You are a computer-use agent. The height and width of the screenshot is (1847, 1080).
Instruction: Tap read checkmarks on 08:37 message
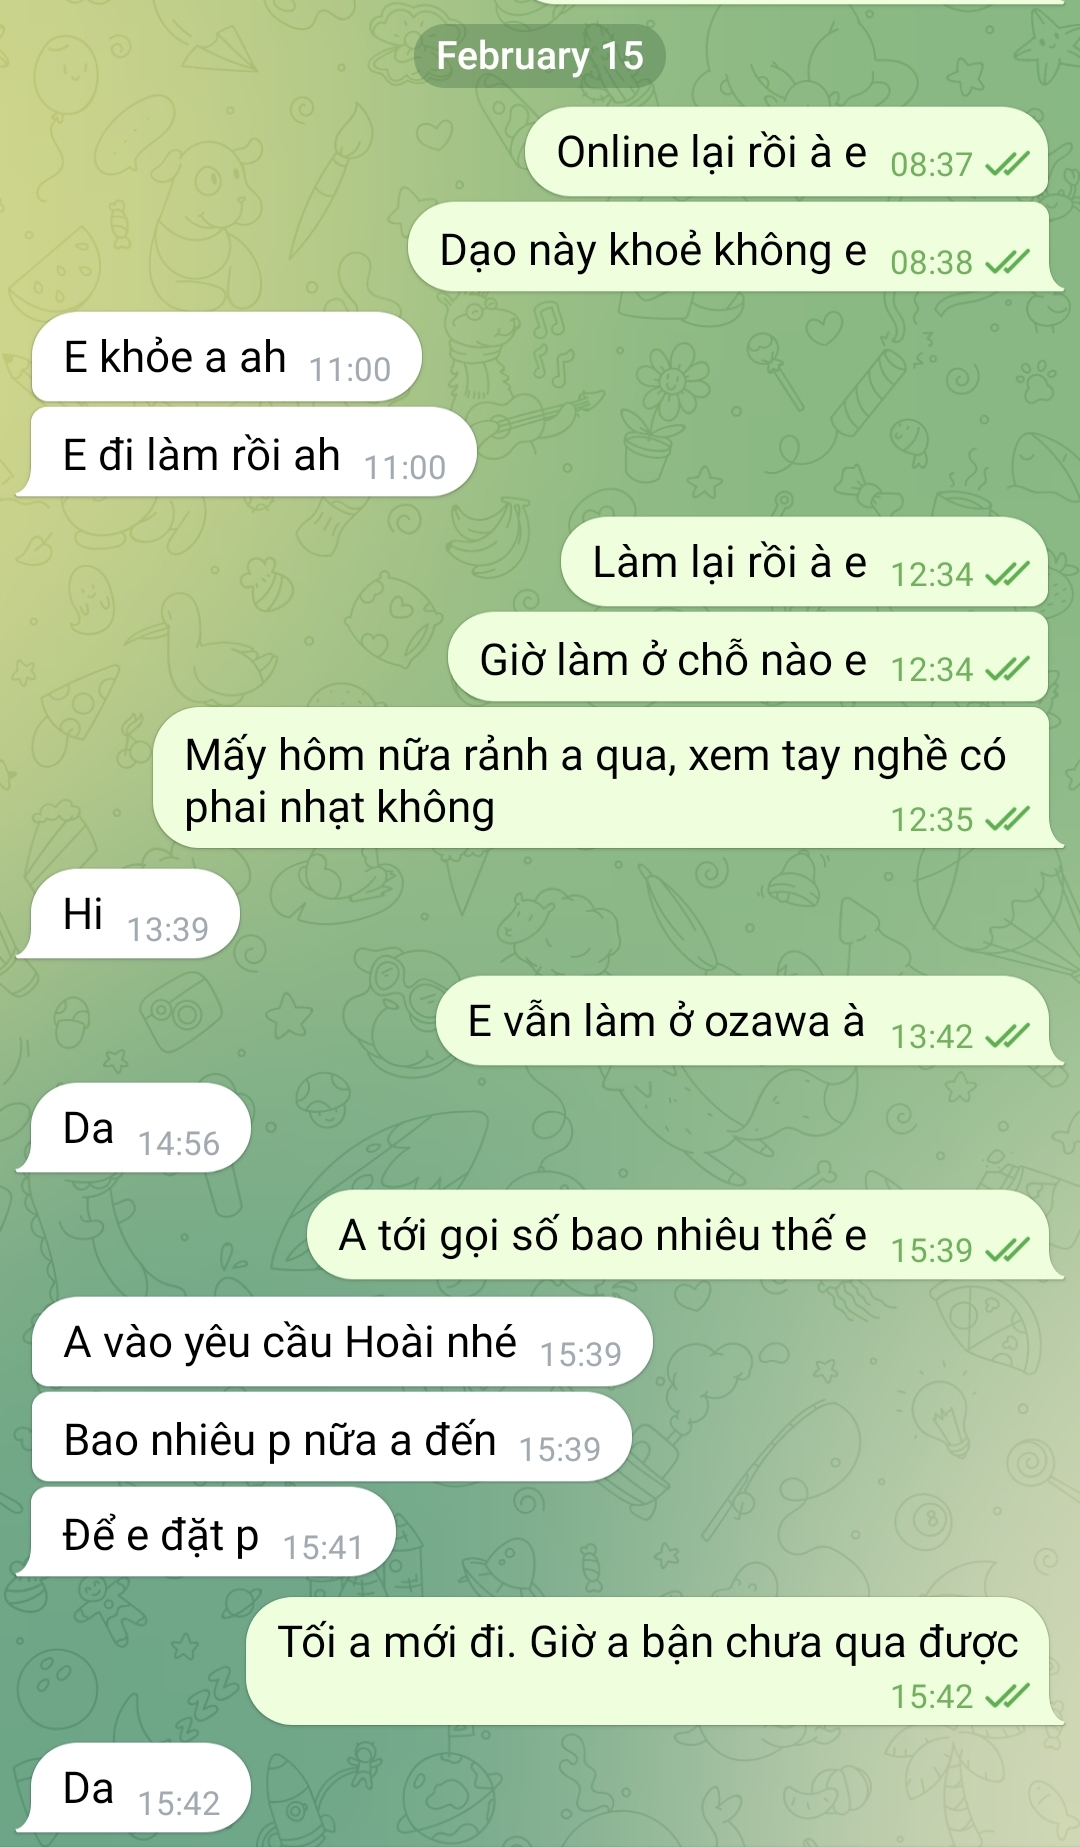1007,164
